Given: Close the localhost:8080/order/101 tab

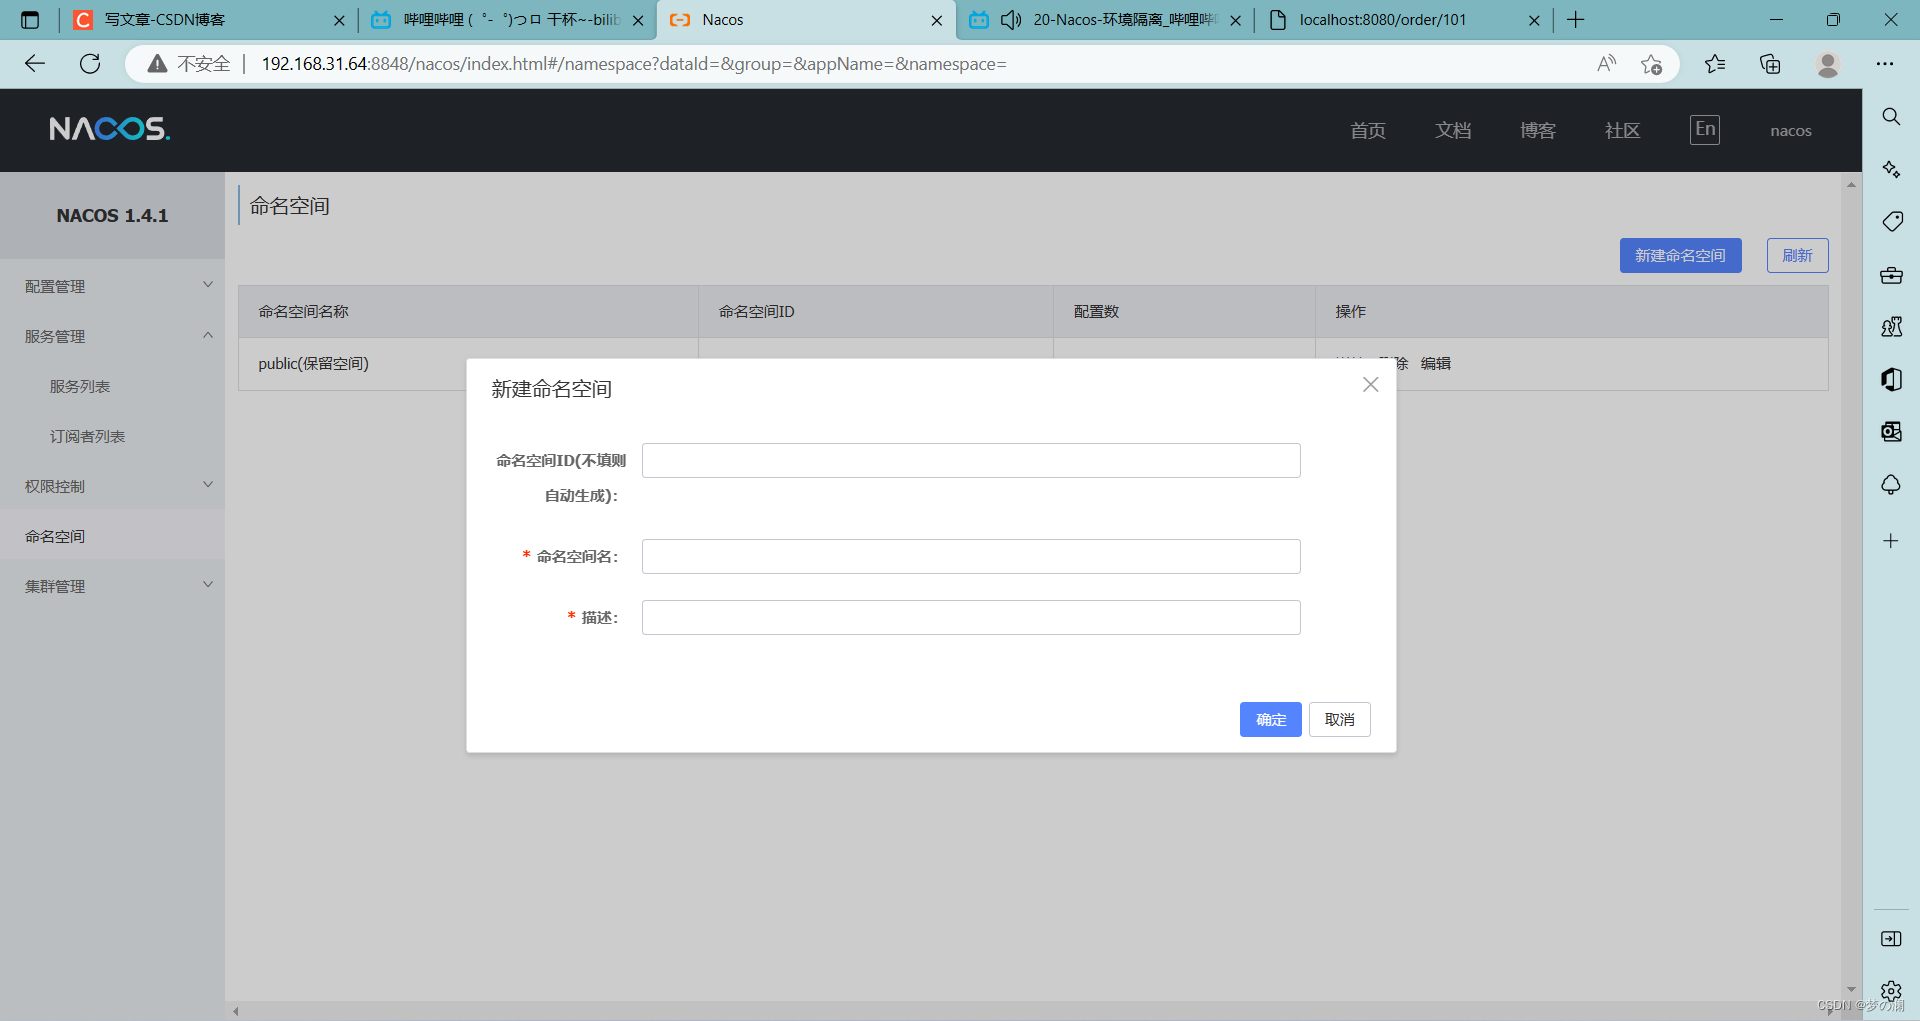Looking at the screenshot, I should [x=1534, y=20].
